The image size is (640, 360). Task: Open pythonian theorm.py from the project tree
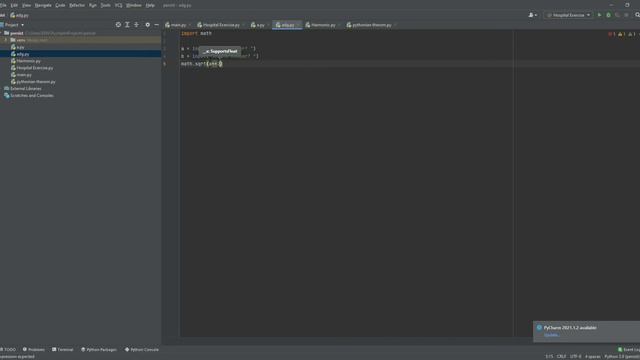tap(36, 82)
